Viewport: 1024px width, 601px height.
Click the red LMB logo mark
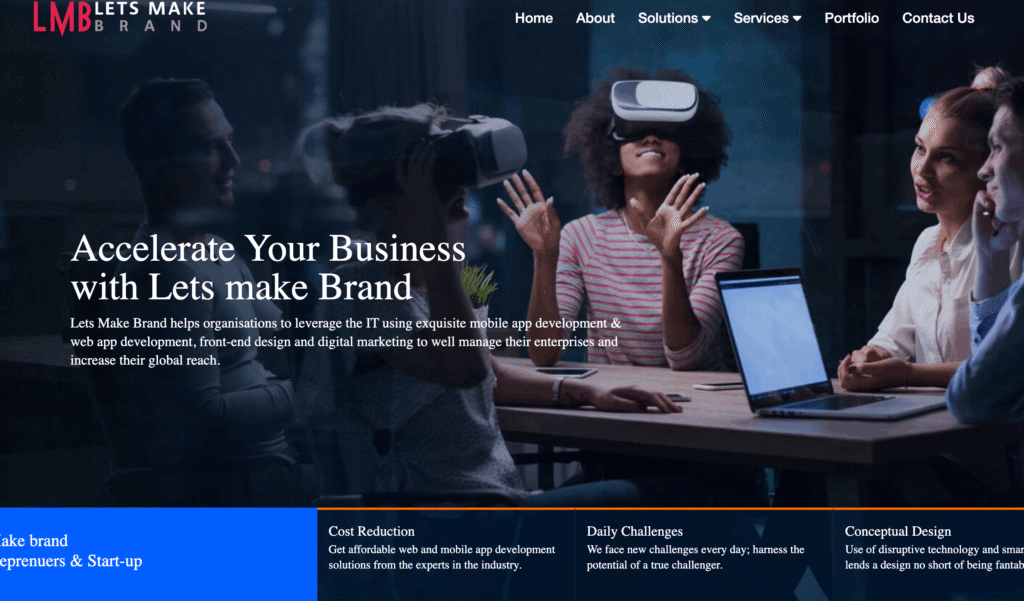62,18
